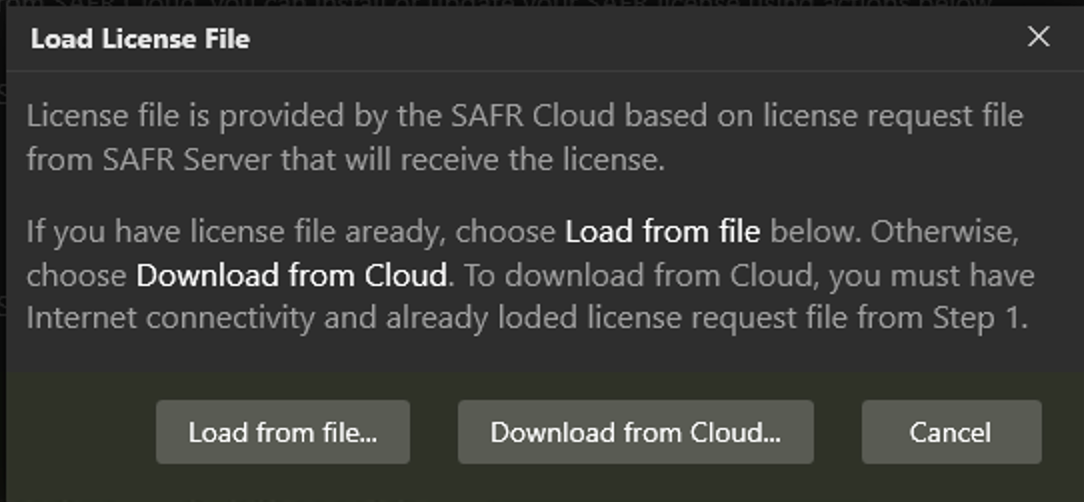1084x502 pixels.
Task: Click the misspelled word "aready" in the text
Action: click(396, 232)
